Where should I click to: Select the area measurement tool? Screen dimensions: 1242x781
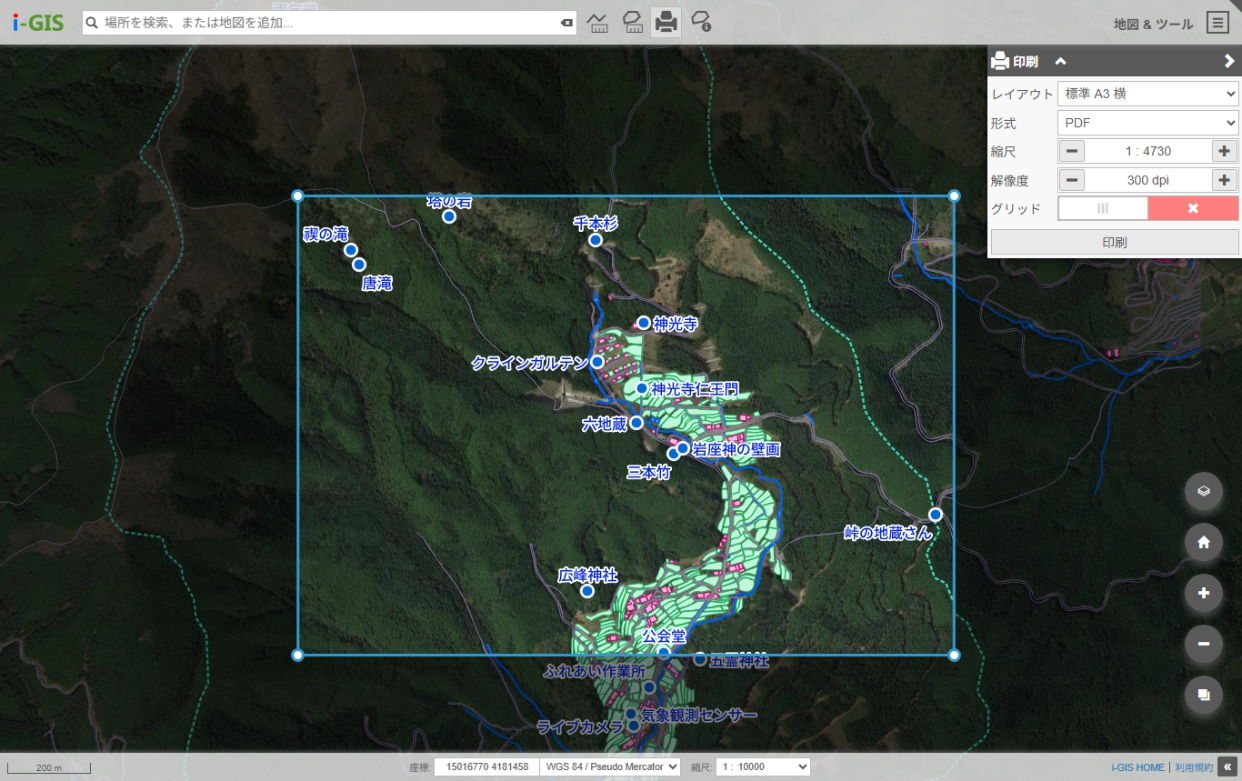(632, 22)
